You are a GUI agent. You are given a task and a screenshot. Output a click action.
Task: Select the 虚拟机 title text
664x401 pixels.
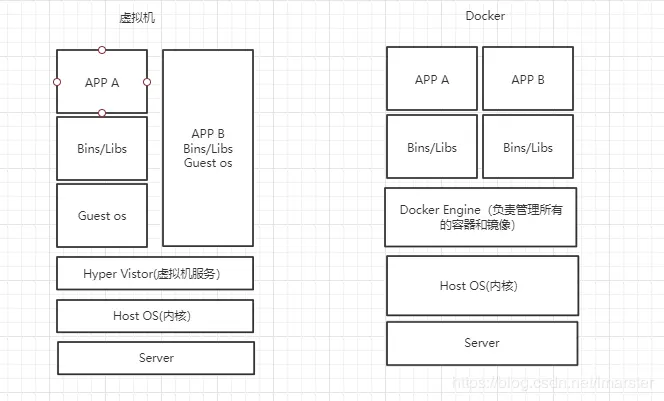pos(137,17)
